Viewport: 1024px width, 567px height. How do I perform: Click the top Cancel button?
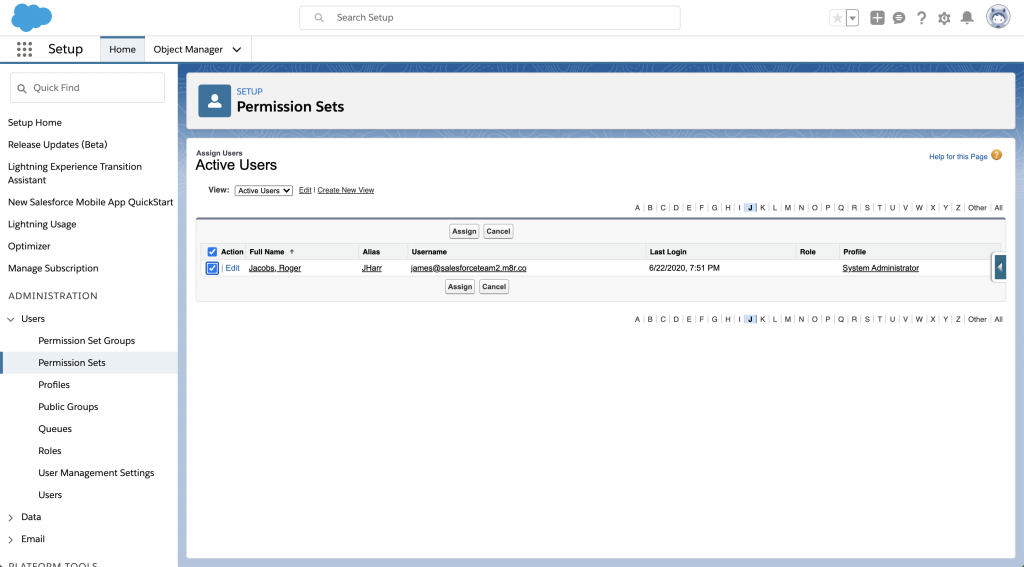498,231
